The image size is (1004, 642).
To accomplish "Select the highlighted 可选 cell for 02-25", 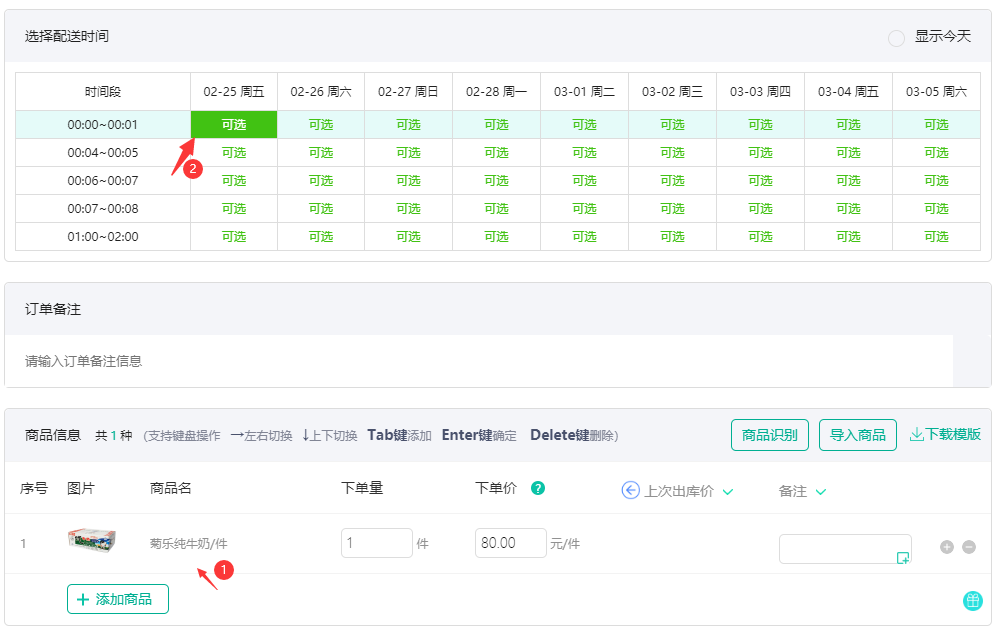I will [233, 124].
